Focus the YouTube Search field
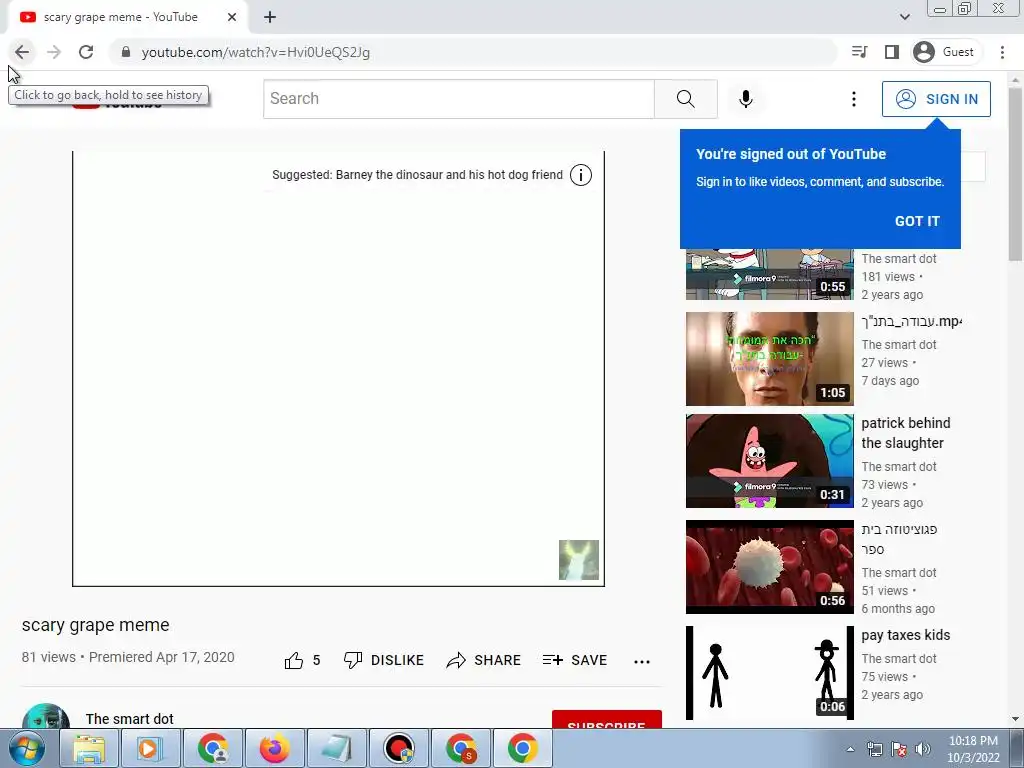 (x=458, y=99)
